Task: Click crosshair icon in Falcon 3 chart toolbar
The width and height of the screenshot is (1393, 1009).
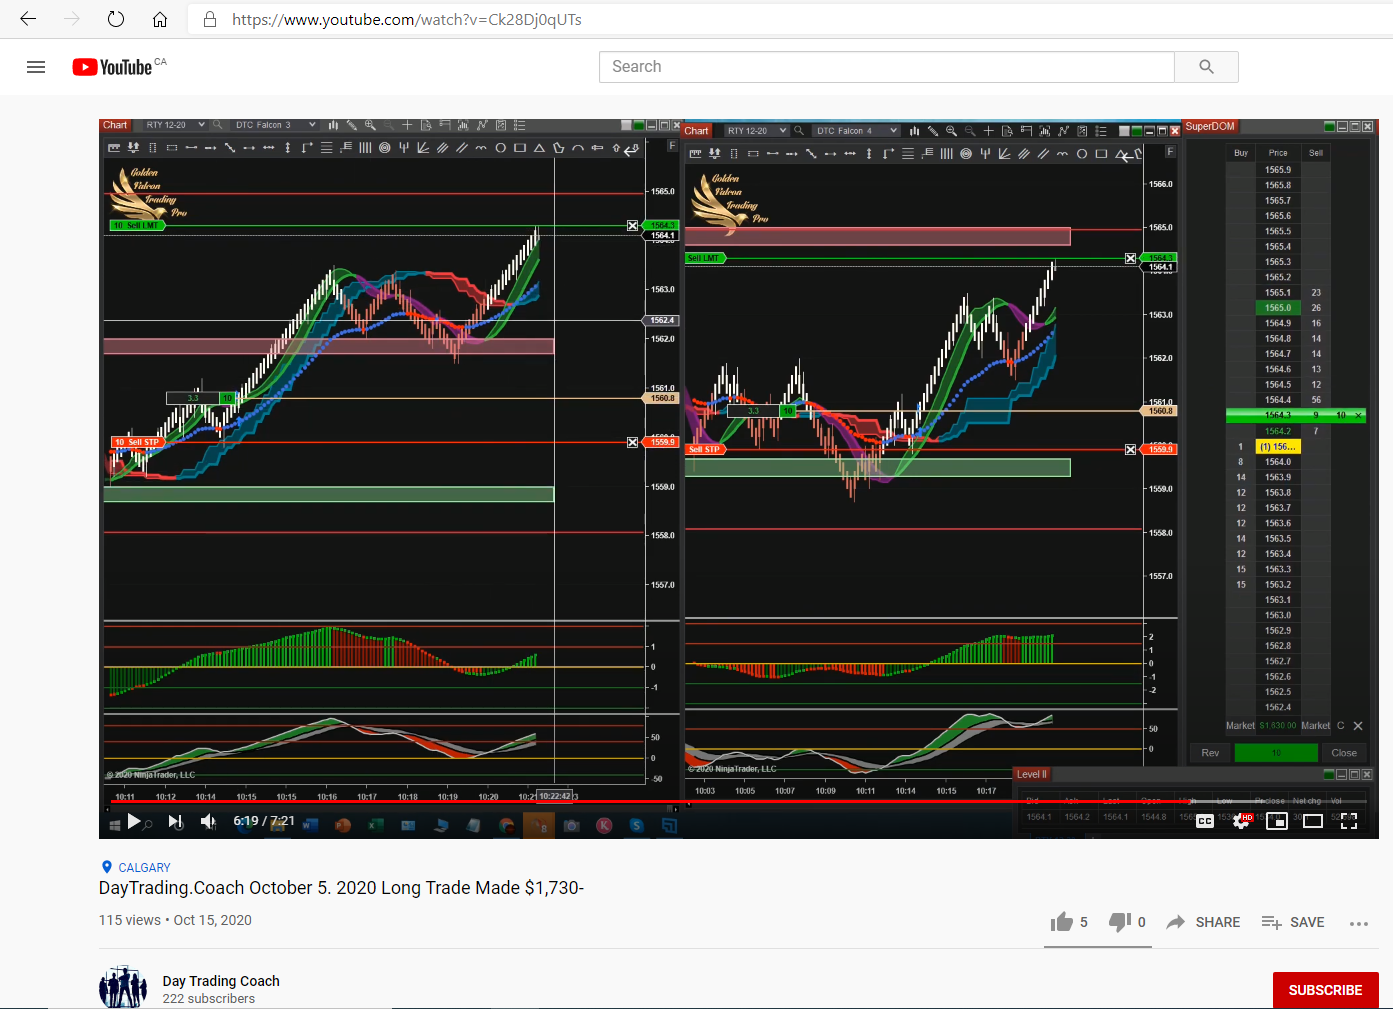Action: point(407,125)
